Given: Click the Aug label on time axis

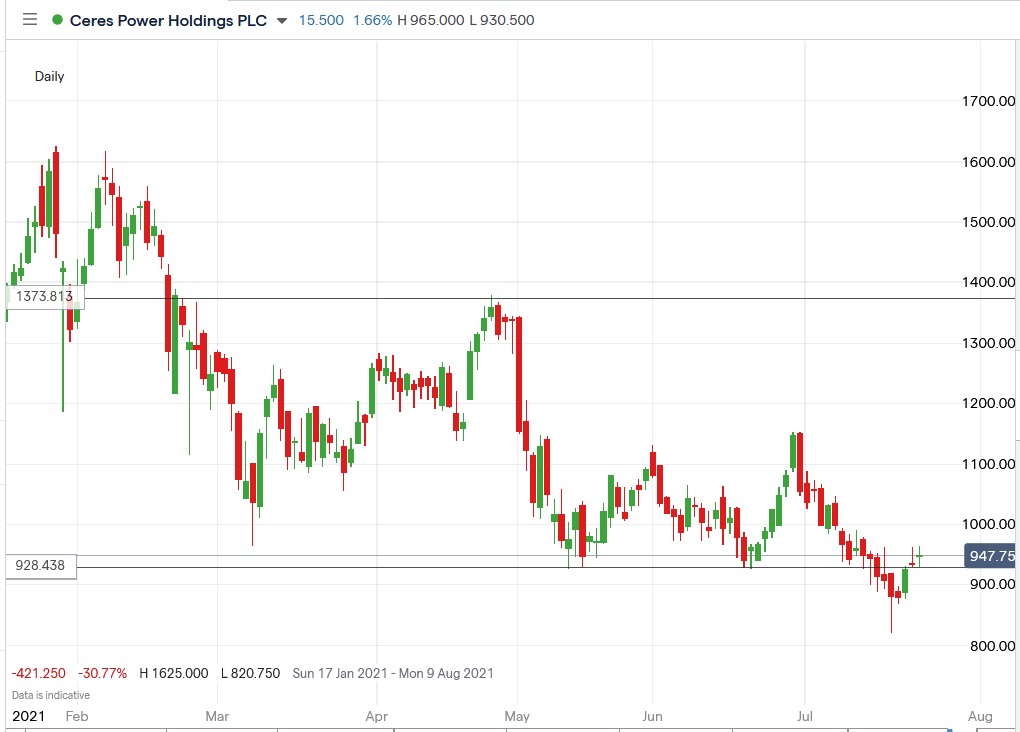Looking at the screenshot, I should tap(980, 716).
